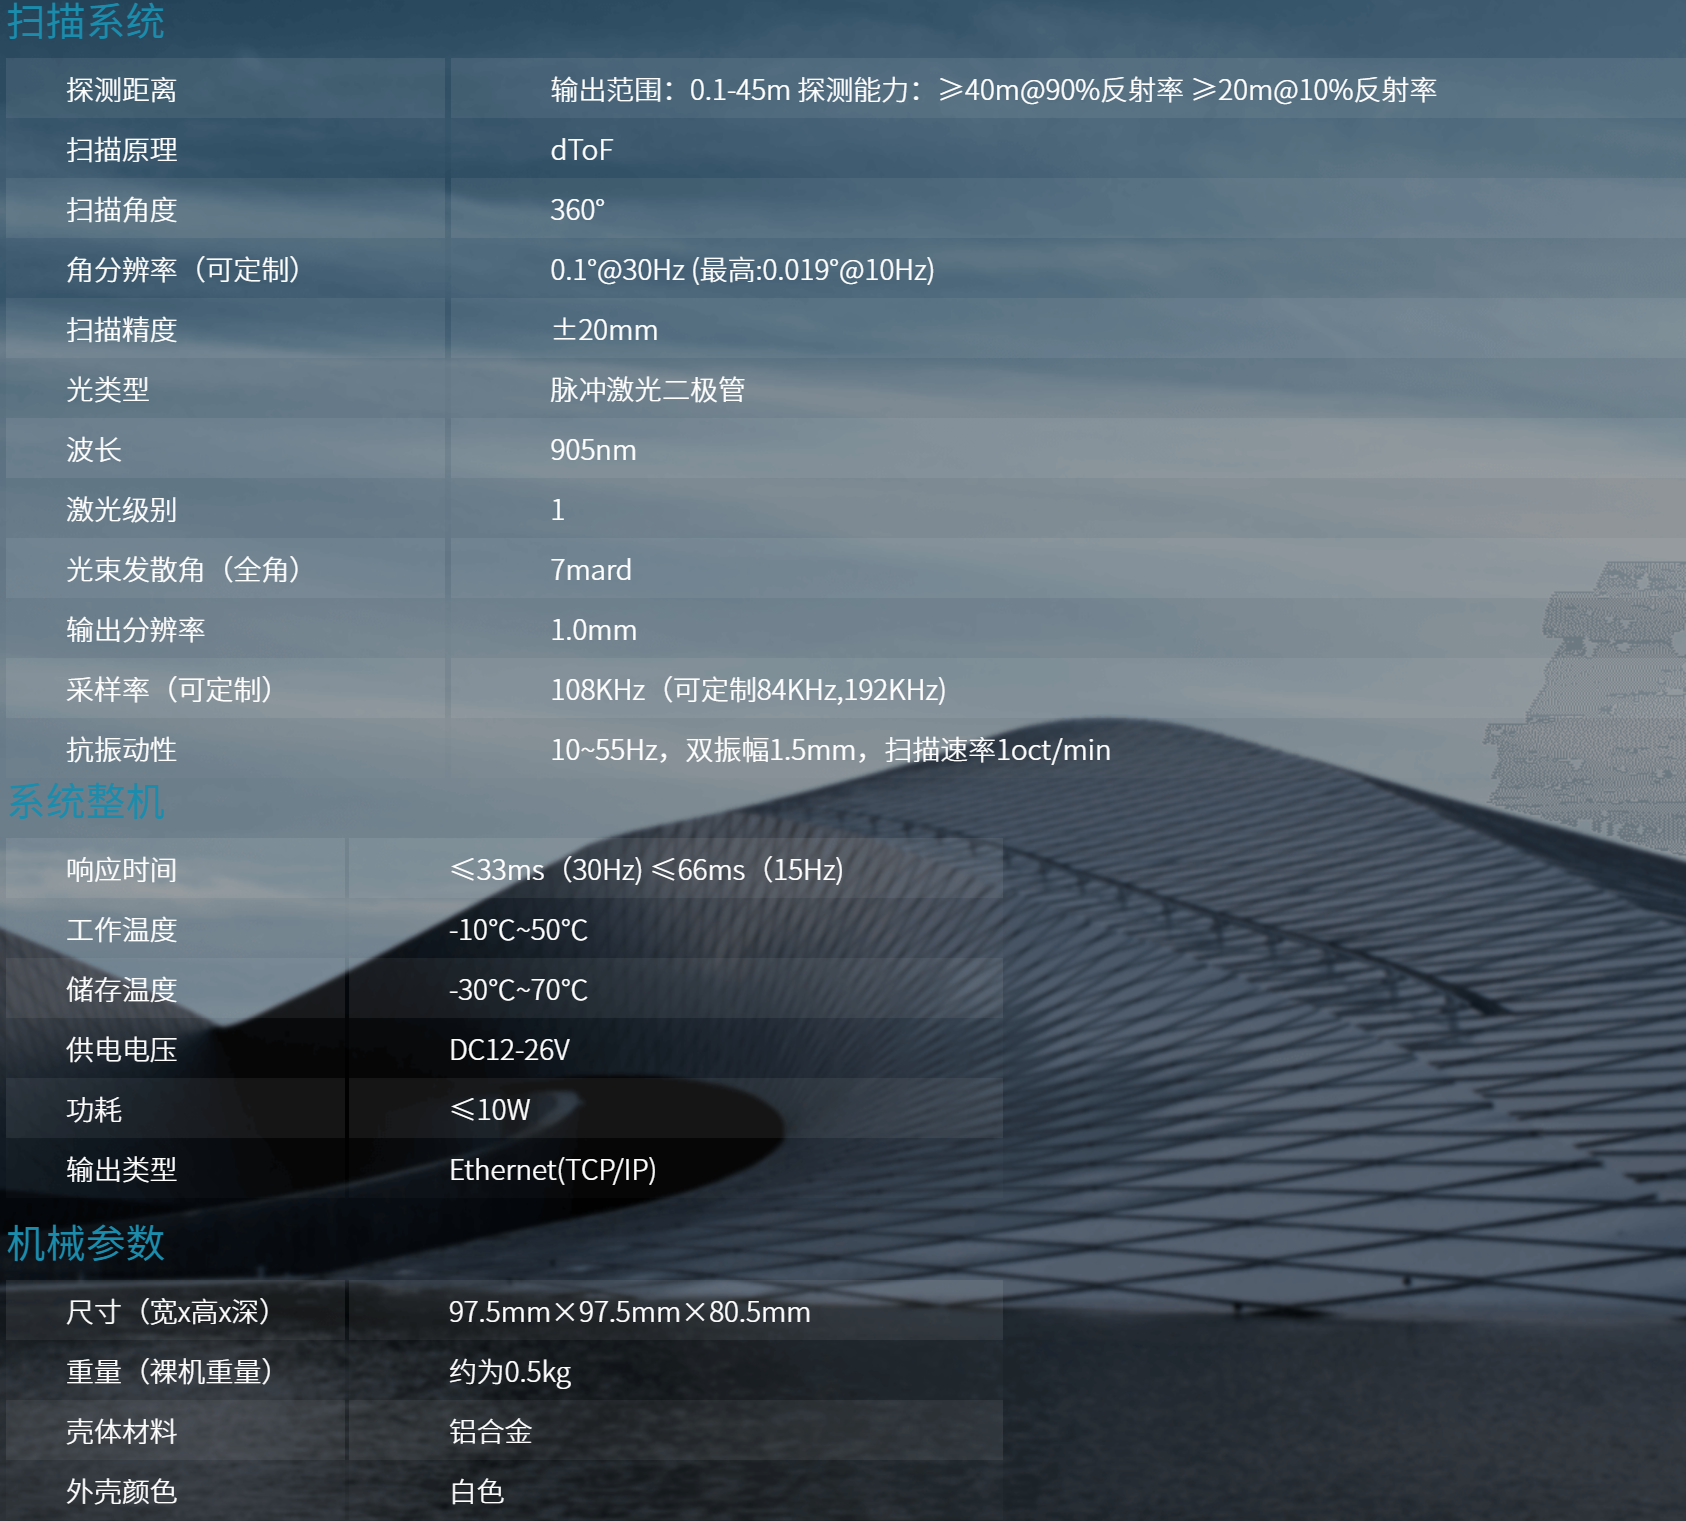Click the '扫描系统' section heading
This screenshot has height=1521, width=1686.
pos(86,21)
